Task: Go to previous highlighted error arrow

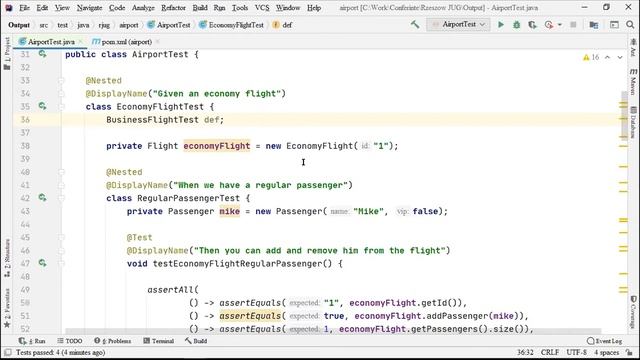Action: tap(607, 57)
